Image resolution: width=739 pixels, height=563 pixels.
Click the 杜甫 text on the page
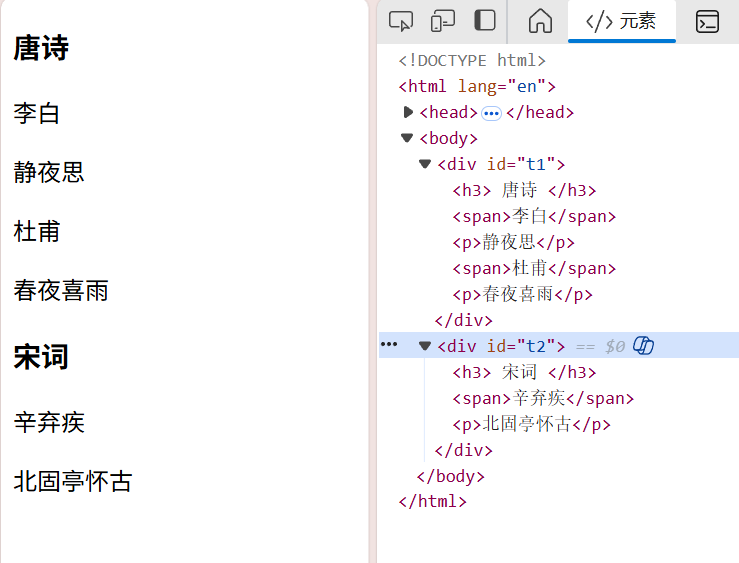click(x=37, y=231)
